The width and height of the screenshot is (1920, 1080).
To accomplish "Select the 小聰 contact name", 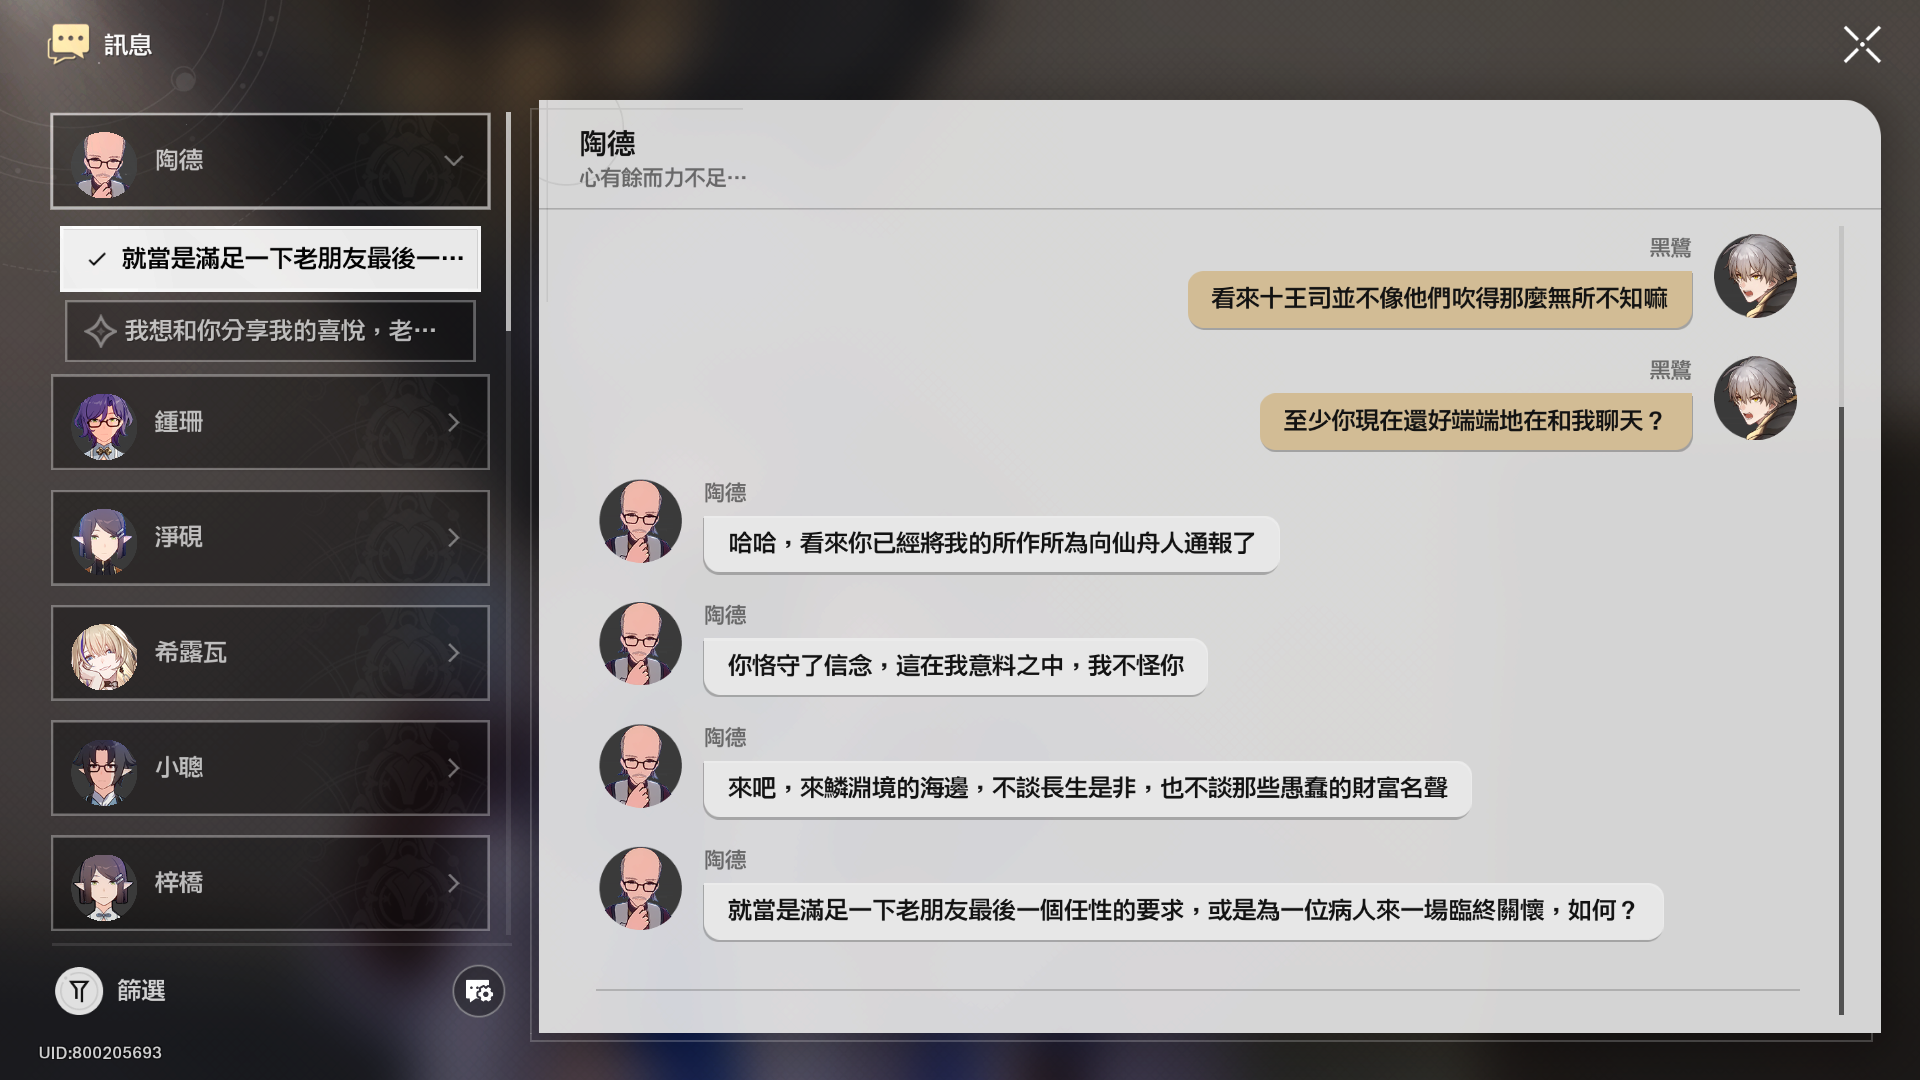I will tap(179, 768).
